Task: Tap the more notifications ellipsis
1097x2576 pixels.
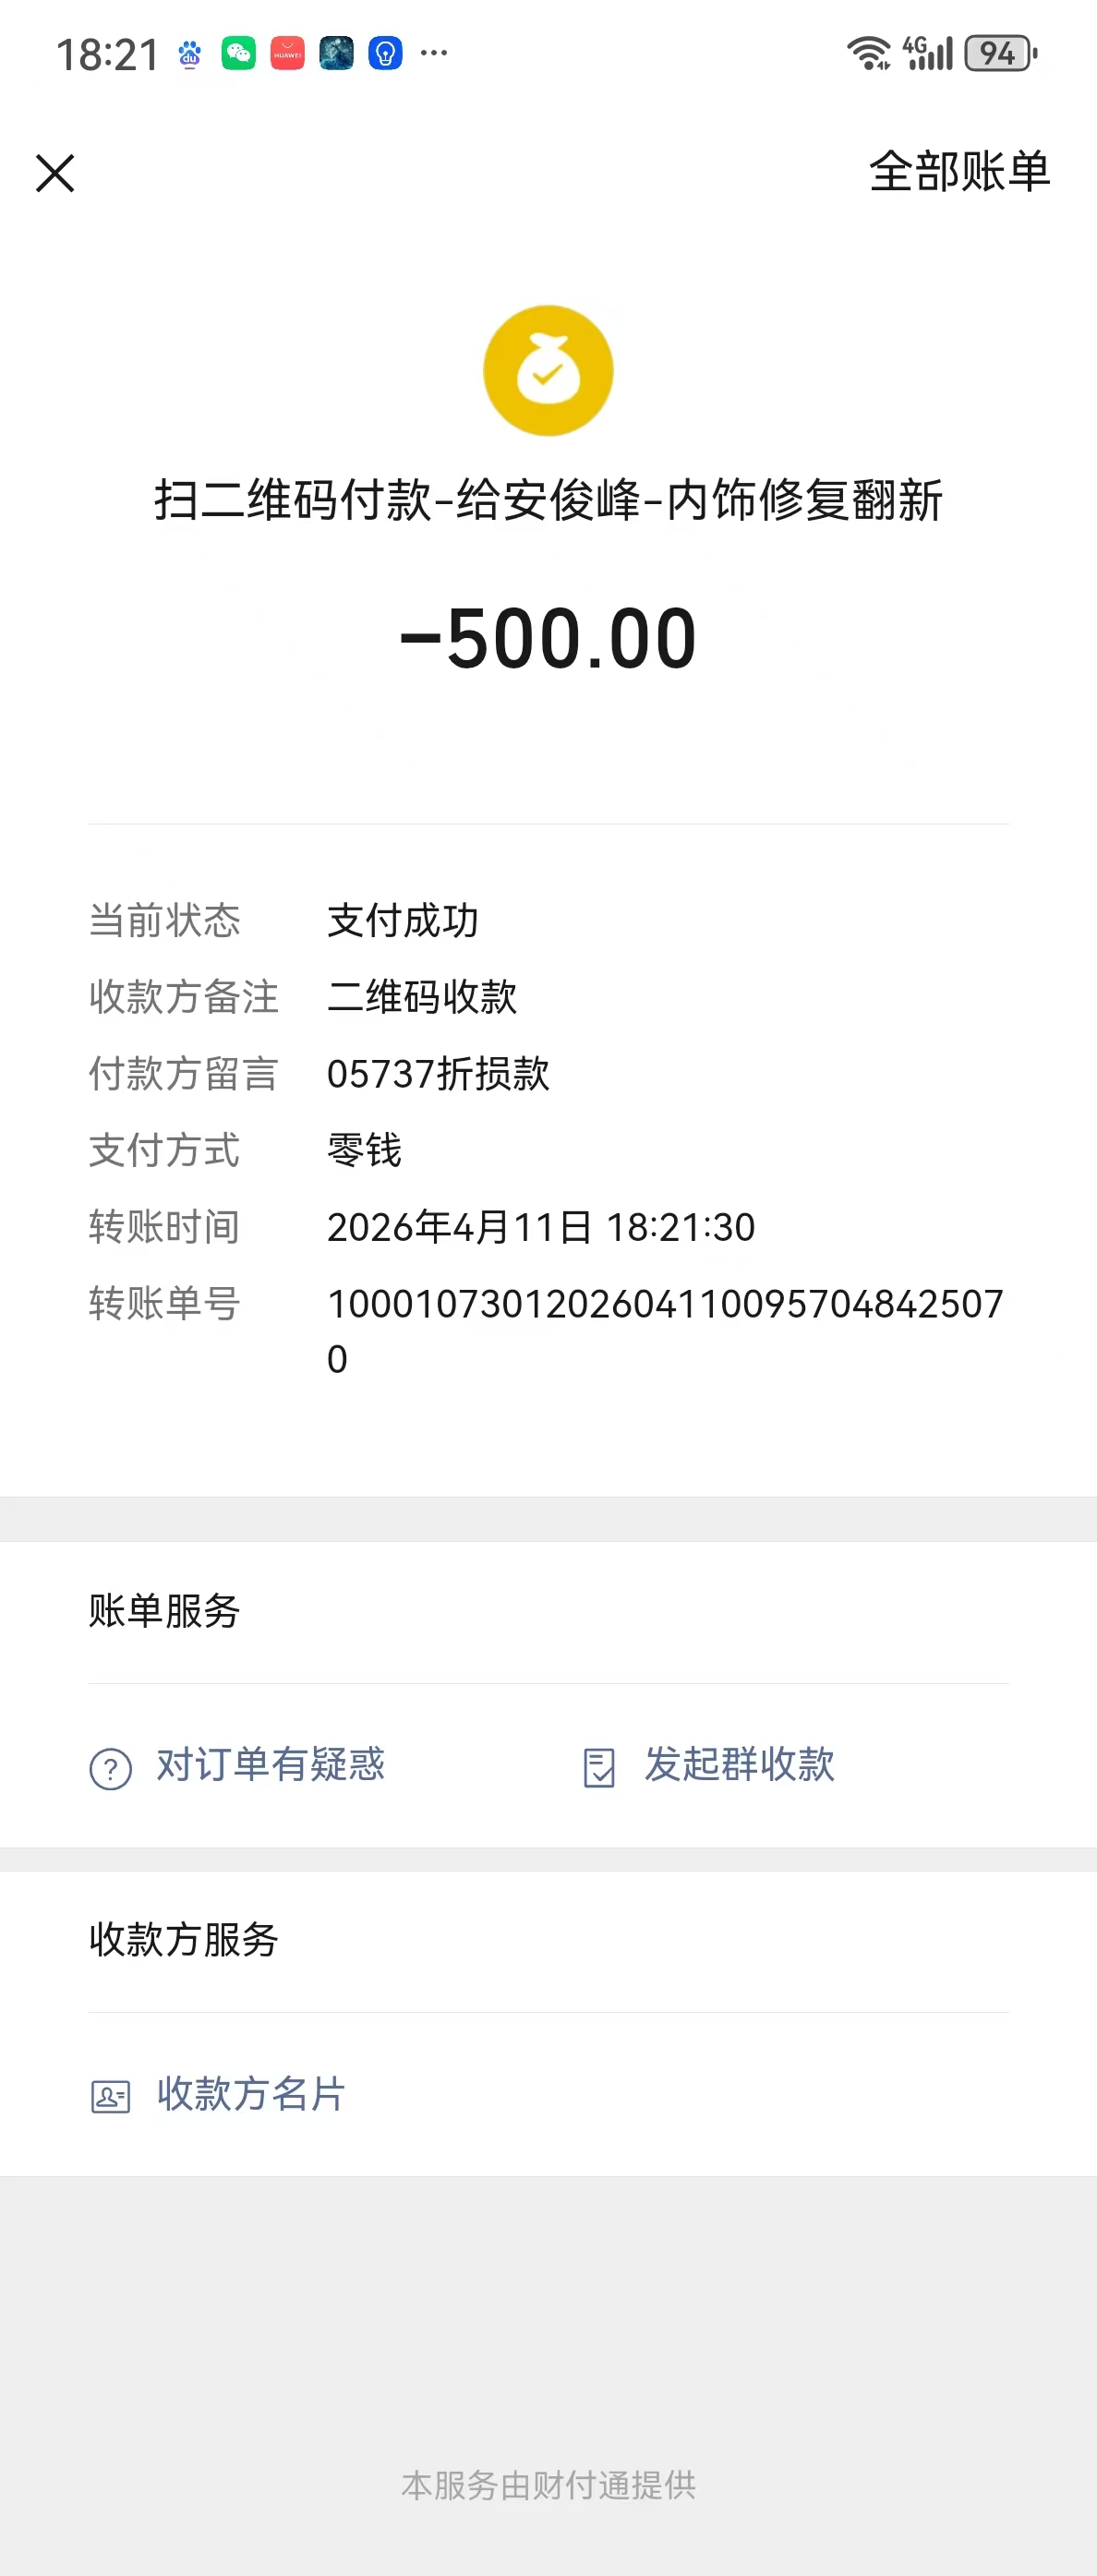Action: [x=434, y=53]
